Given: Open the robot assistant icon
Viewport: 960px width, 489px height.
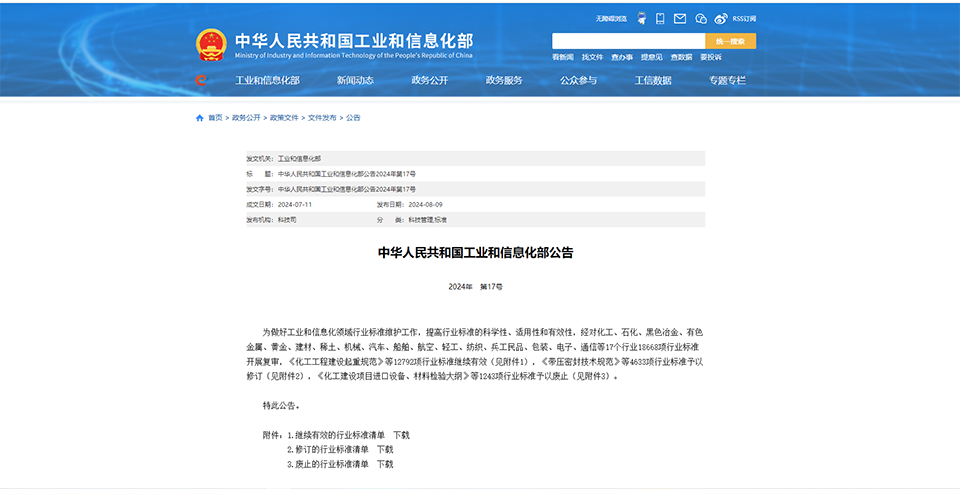Looking at the screenshot, I should [x=640, y=18].
